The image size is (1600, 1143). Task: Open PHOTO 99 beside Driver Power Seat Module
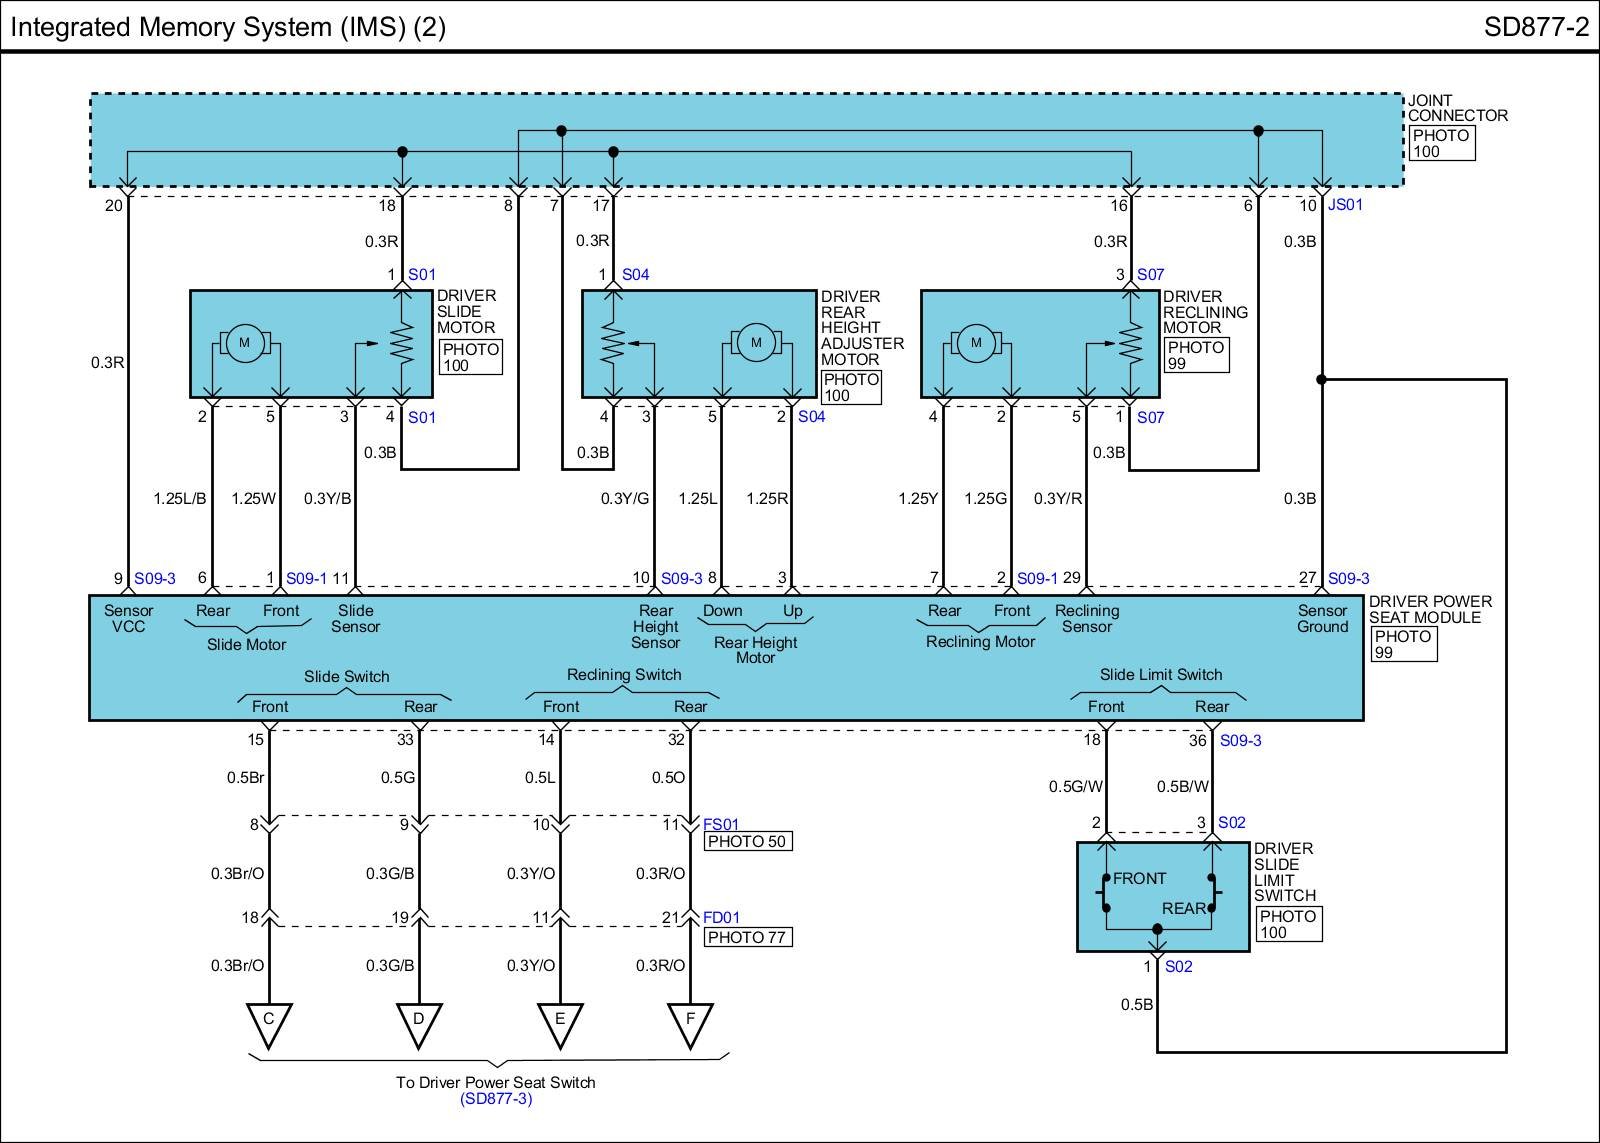(1402, 645)
